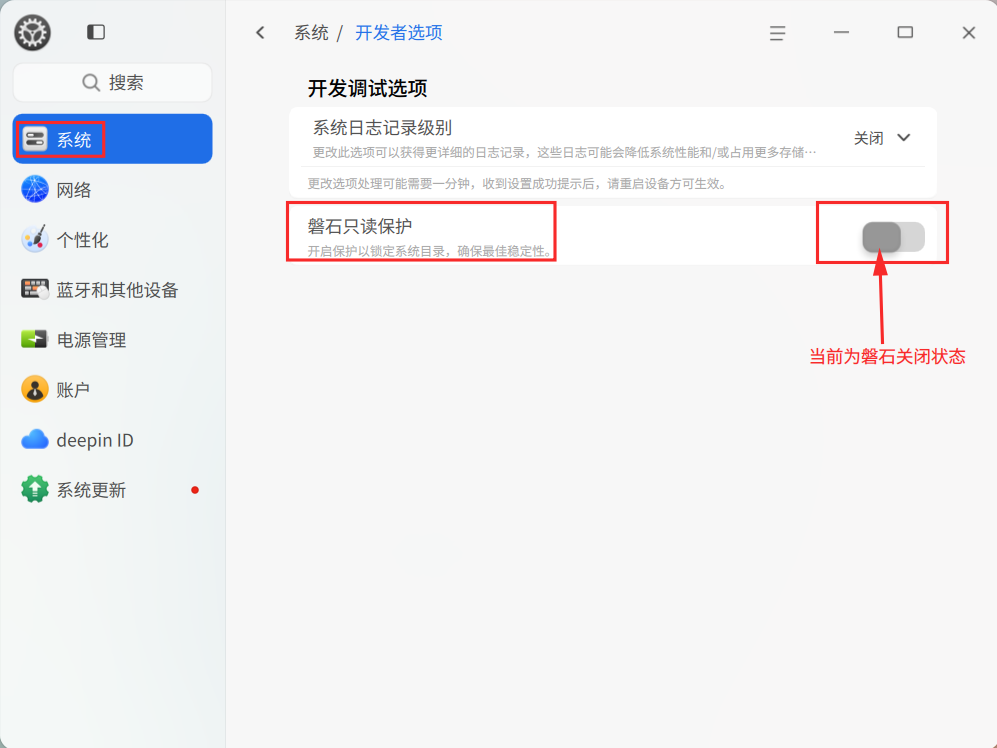
Task: Click the Personalization paintbrush icon
Action: coord(35,239)
